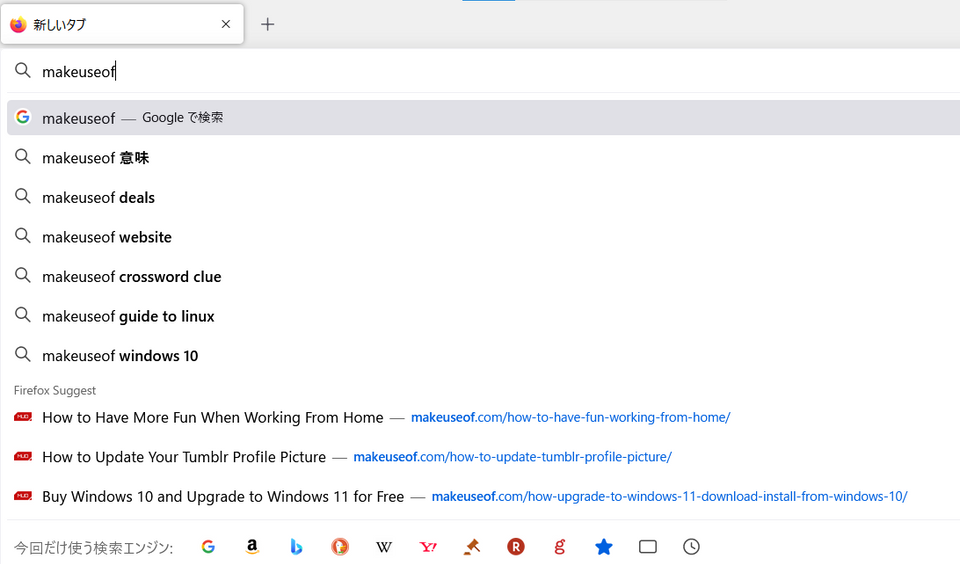Click the address bar text makeuseof
The height and width of the screenshot is (564, 960).
point(78,72)
